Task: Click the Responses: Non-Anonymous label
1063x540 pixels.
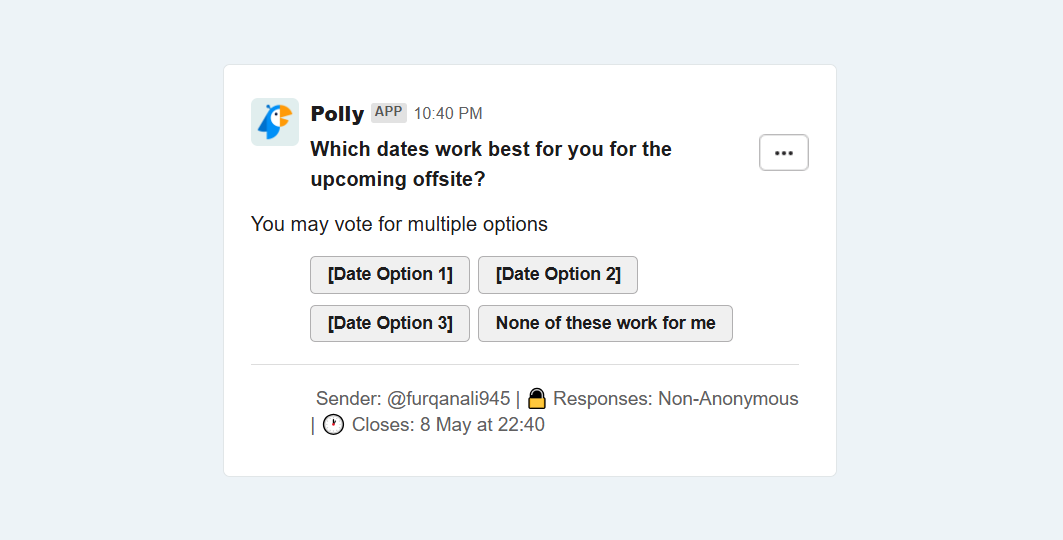Action: 676,398
